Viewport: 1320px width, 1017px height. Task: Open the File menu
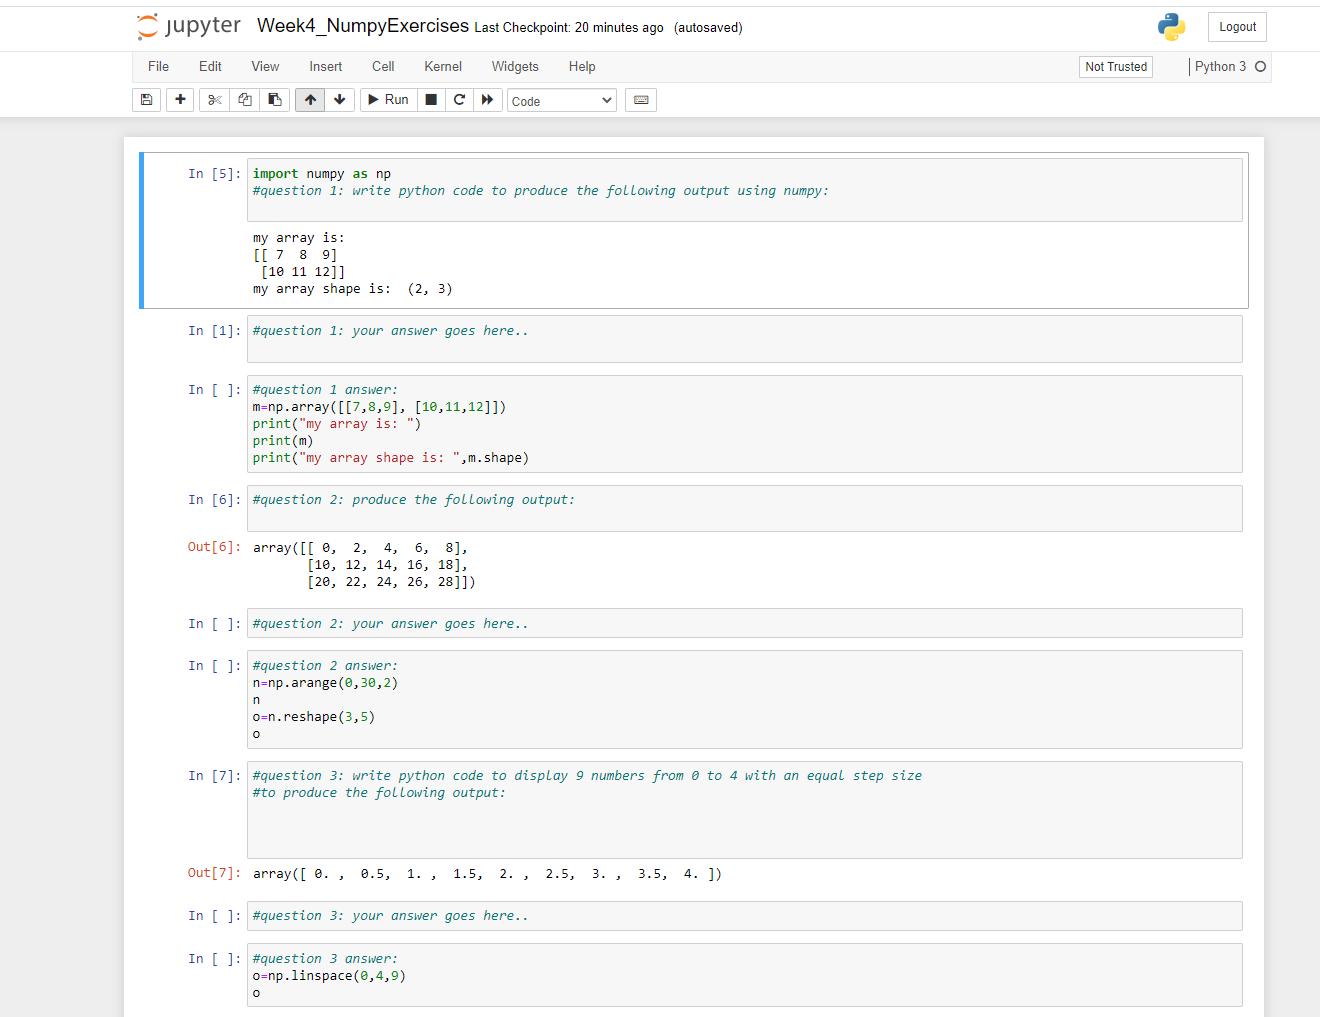click(x=158, y=67)
